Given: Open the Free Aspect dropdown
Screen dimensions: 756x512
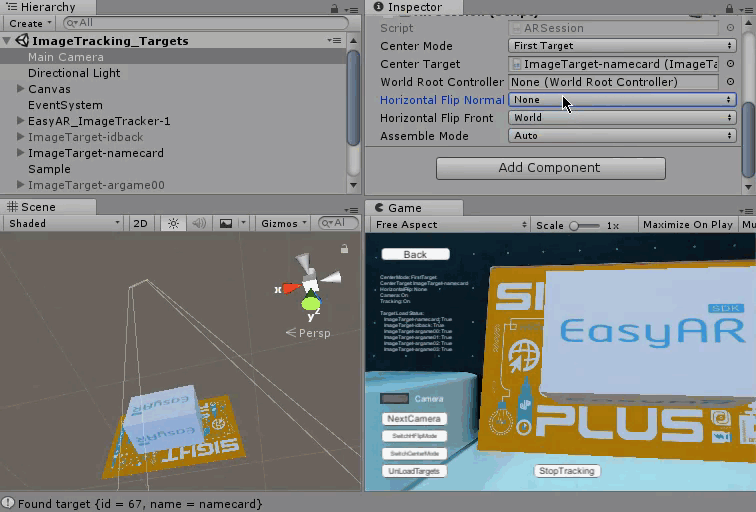Looking at the screenshot, I should (x=449, y=225).
